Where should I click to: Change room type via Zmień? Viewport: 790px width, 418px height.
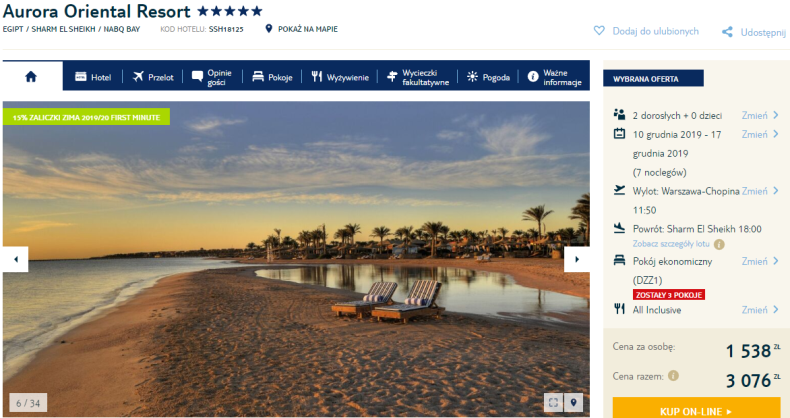point(760,261)
